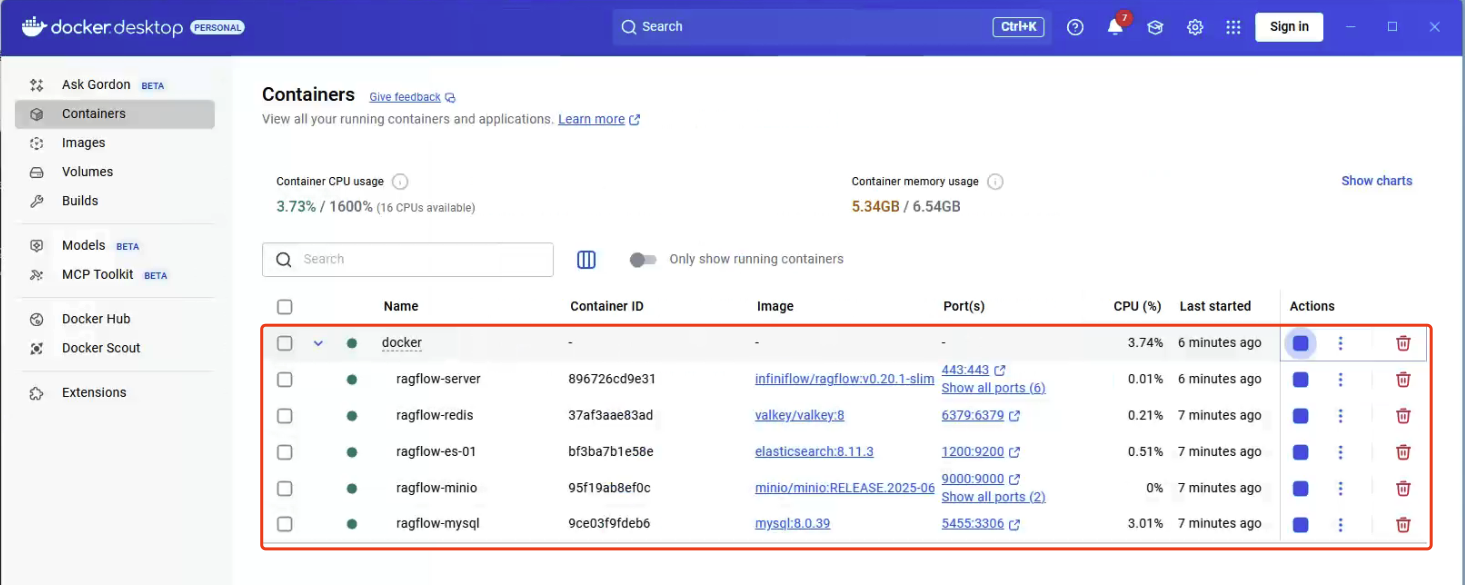Open more actions menu for ragflow-minio
Screen dimensions: 1465x585
coord(1340,489)
